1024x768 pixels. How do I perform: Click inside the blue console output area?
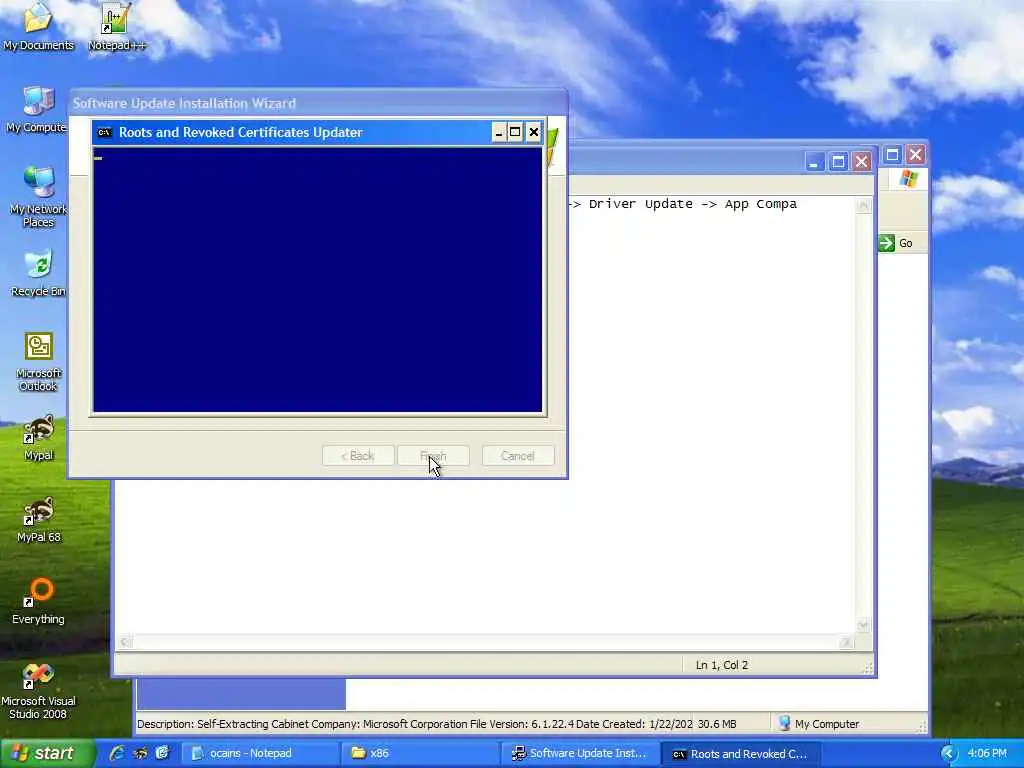317,280
